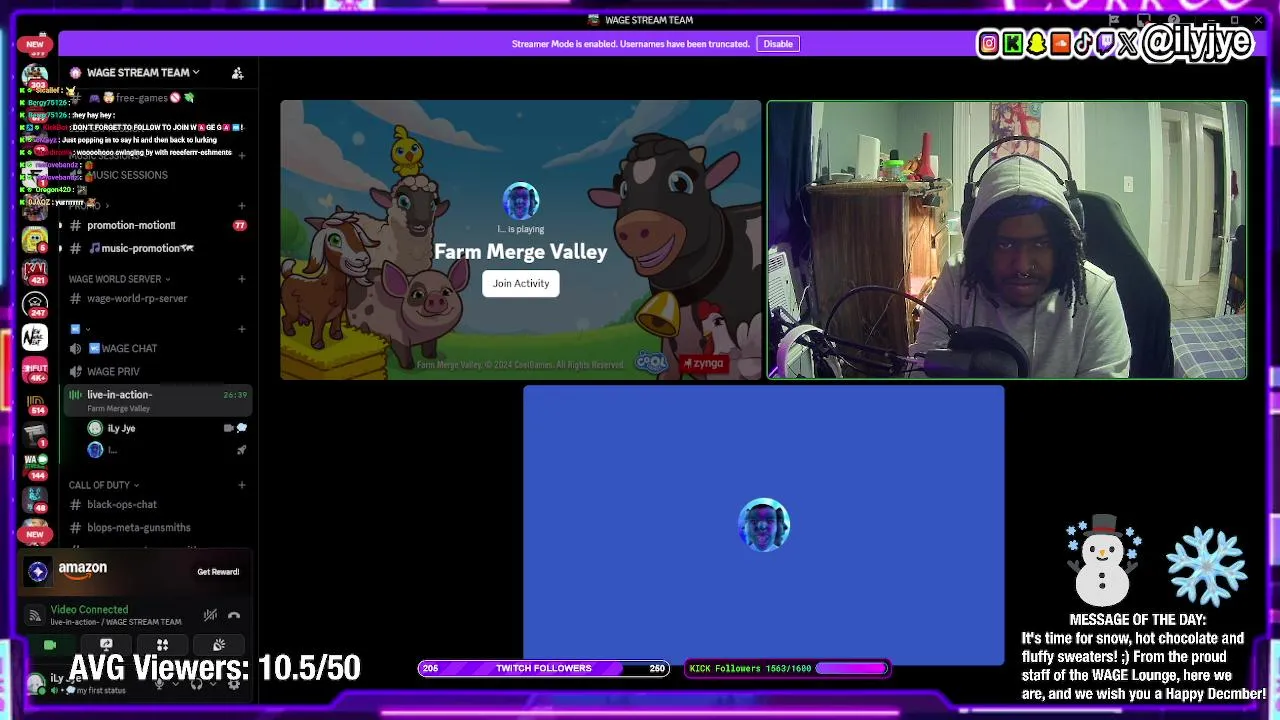The width and height of the screenshot is (1280, 720).
Task: Create a channel in WAGE WORLD SERVER category
Action: pyautogui.click(x=241, y=279)
